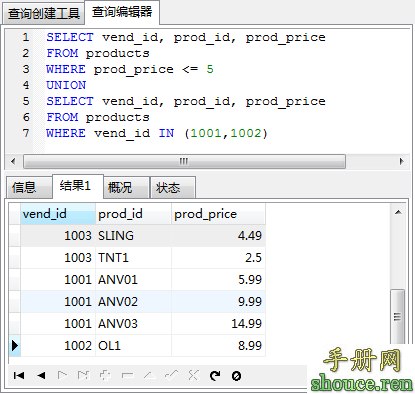Image resolution: width=415 pixels, height=394 pixels.
Task: Click price cell 4.49
Action: (x=218, y=236)
